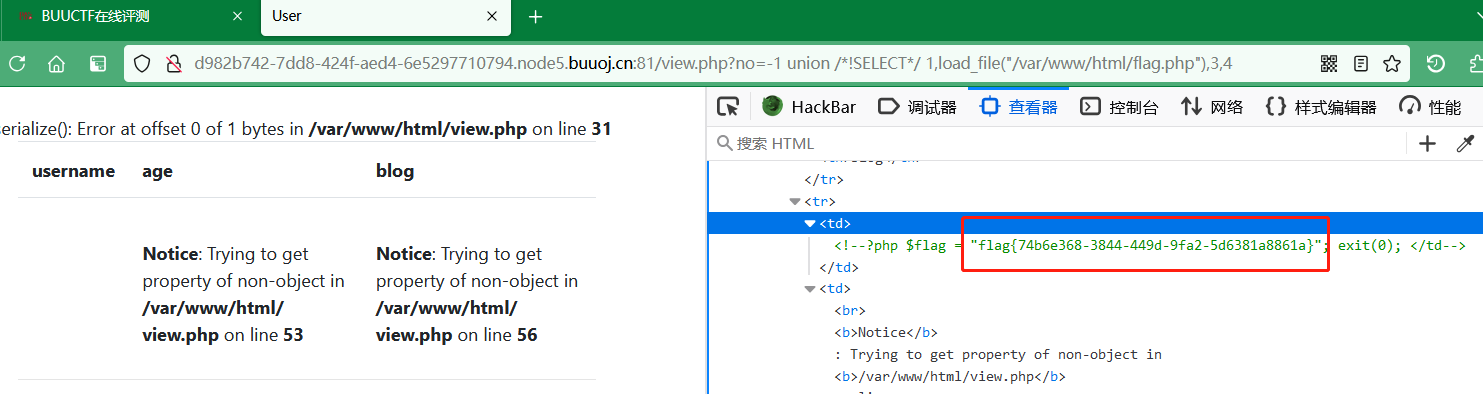Image resolution: width=1483 pixels, height=394 pixels.
Task: Click line number 31 in error message
Action: click(x=601, y=129)
